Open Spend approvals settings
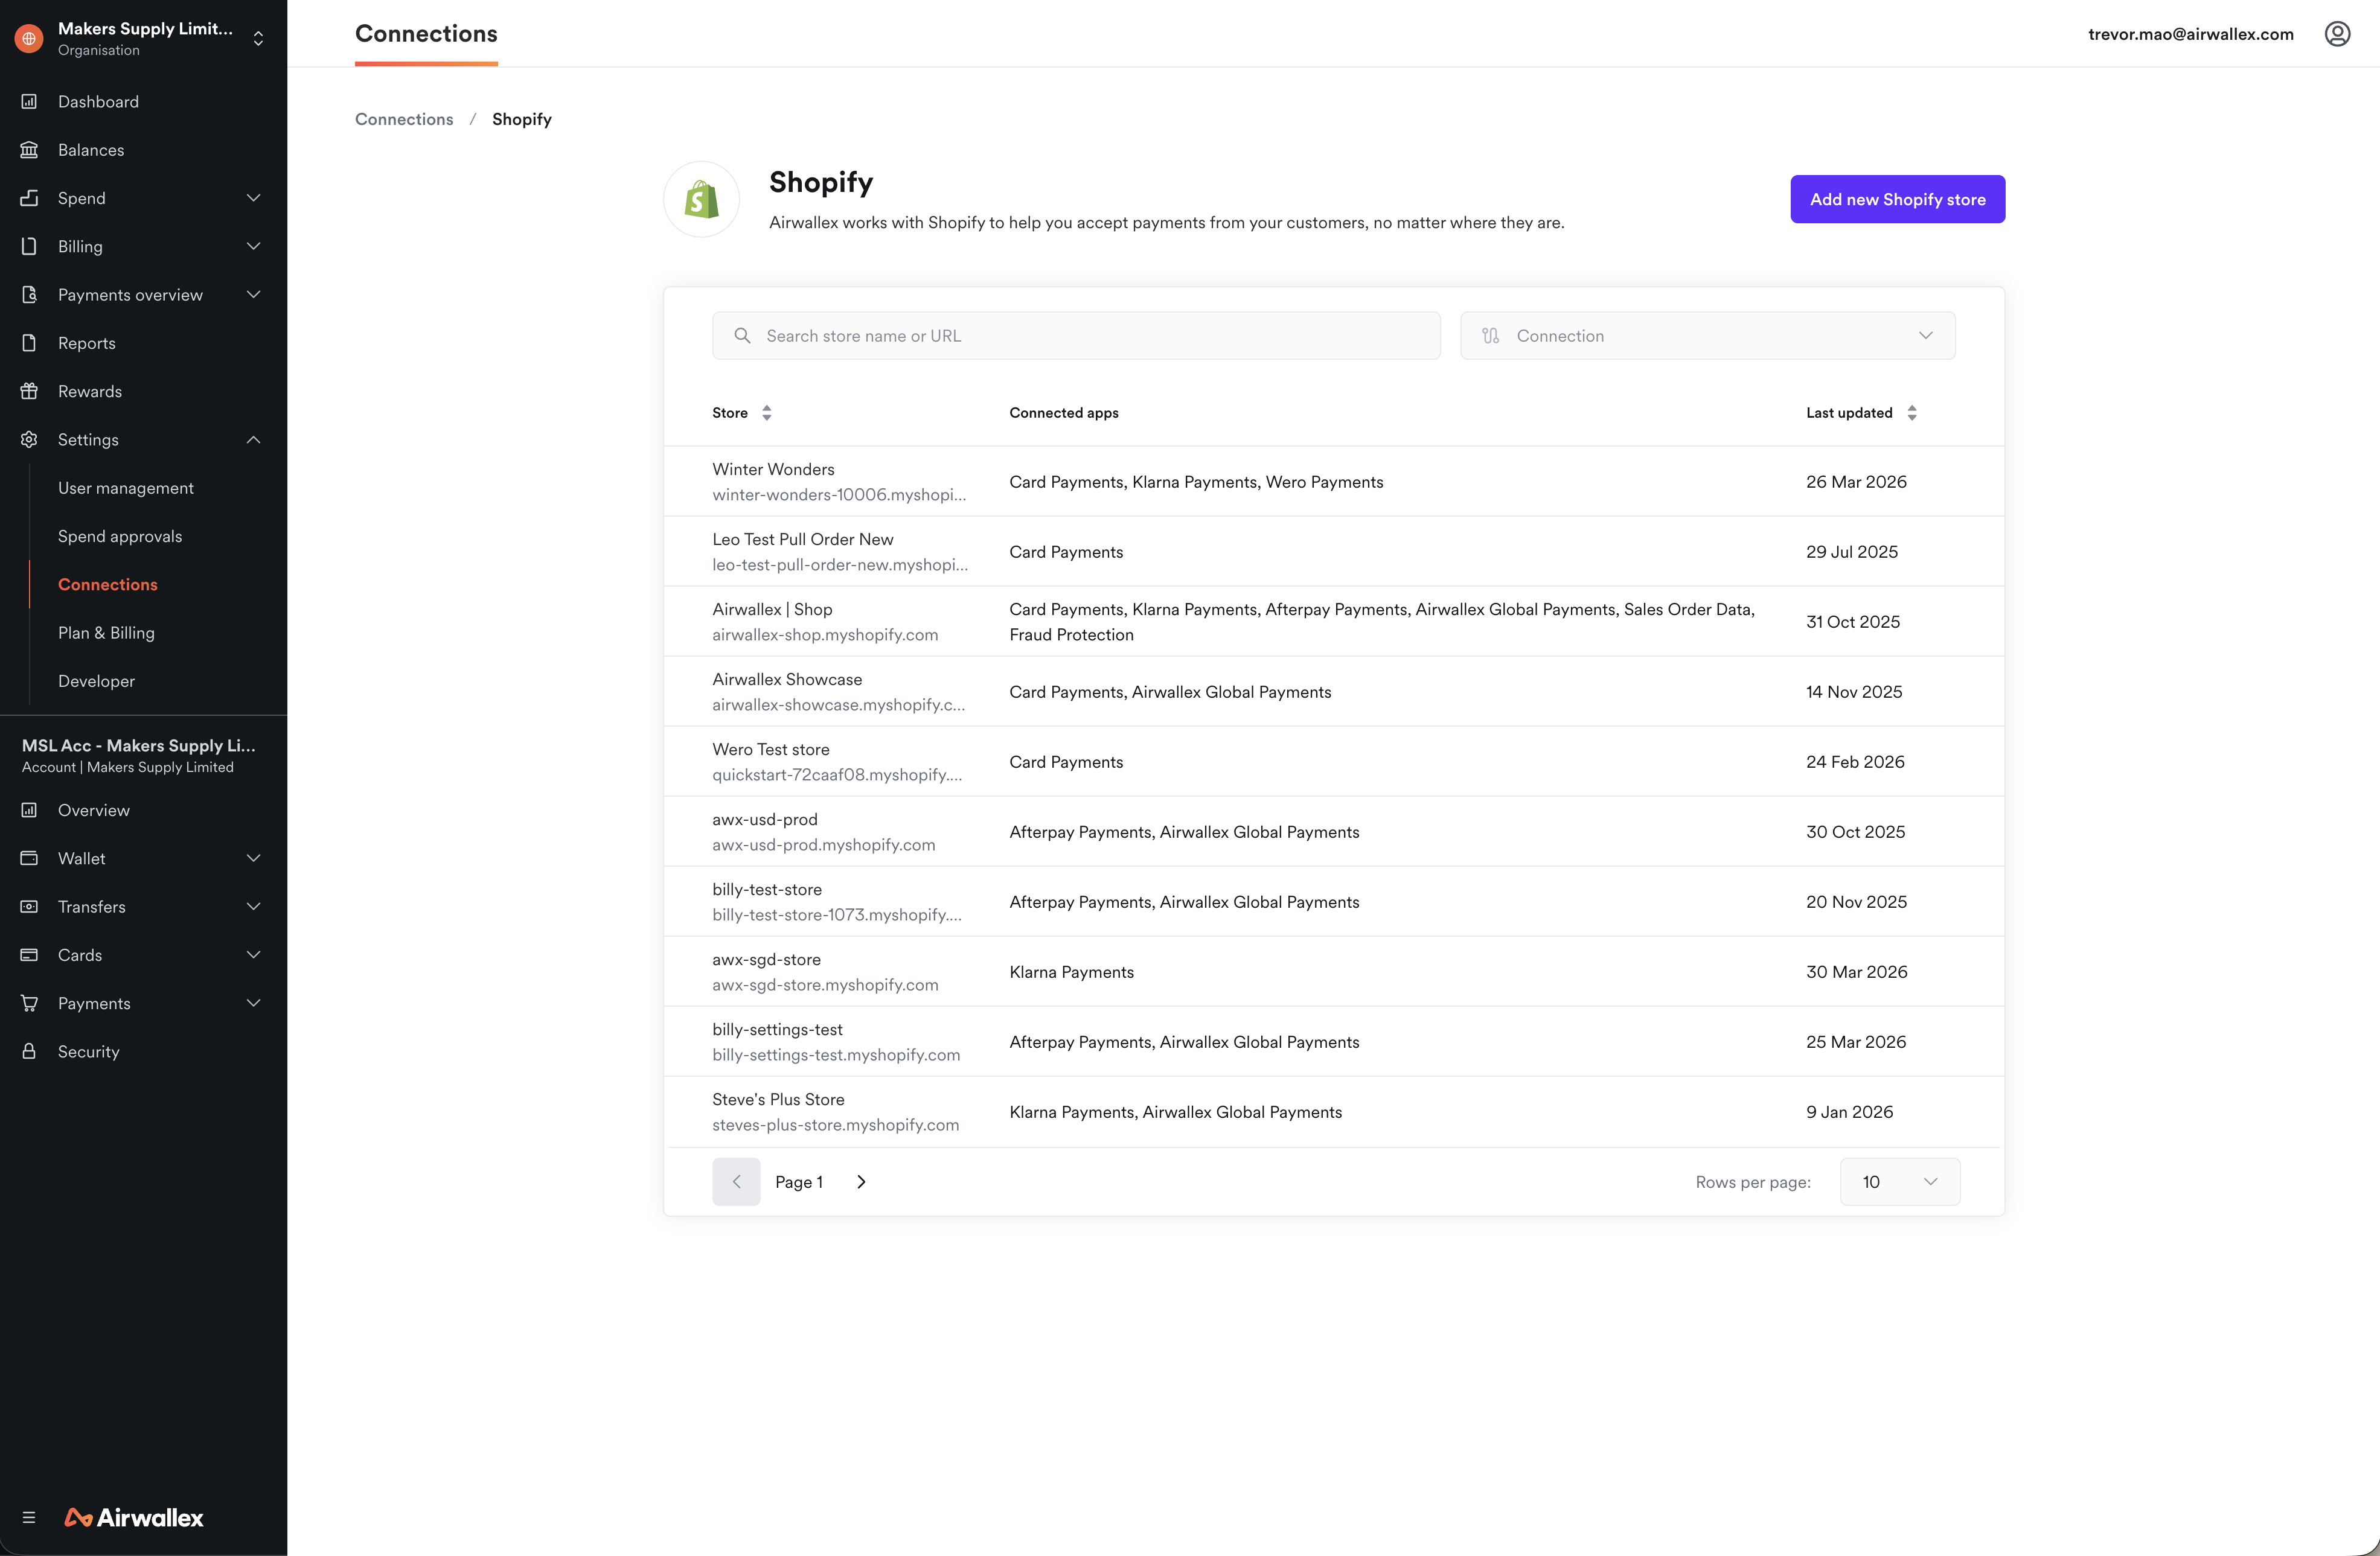 120,536
